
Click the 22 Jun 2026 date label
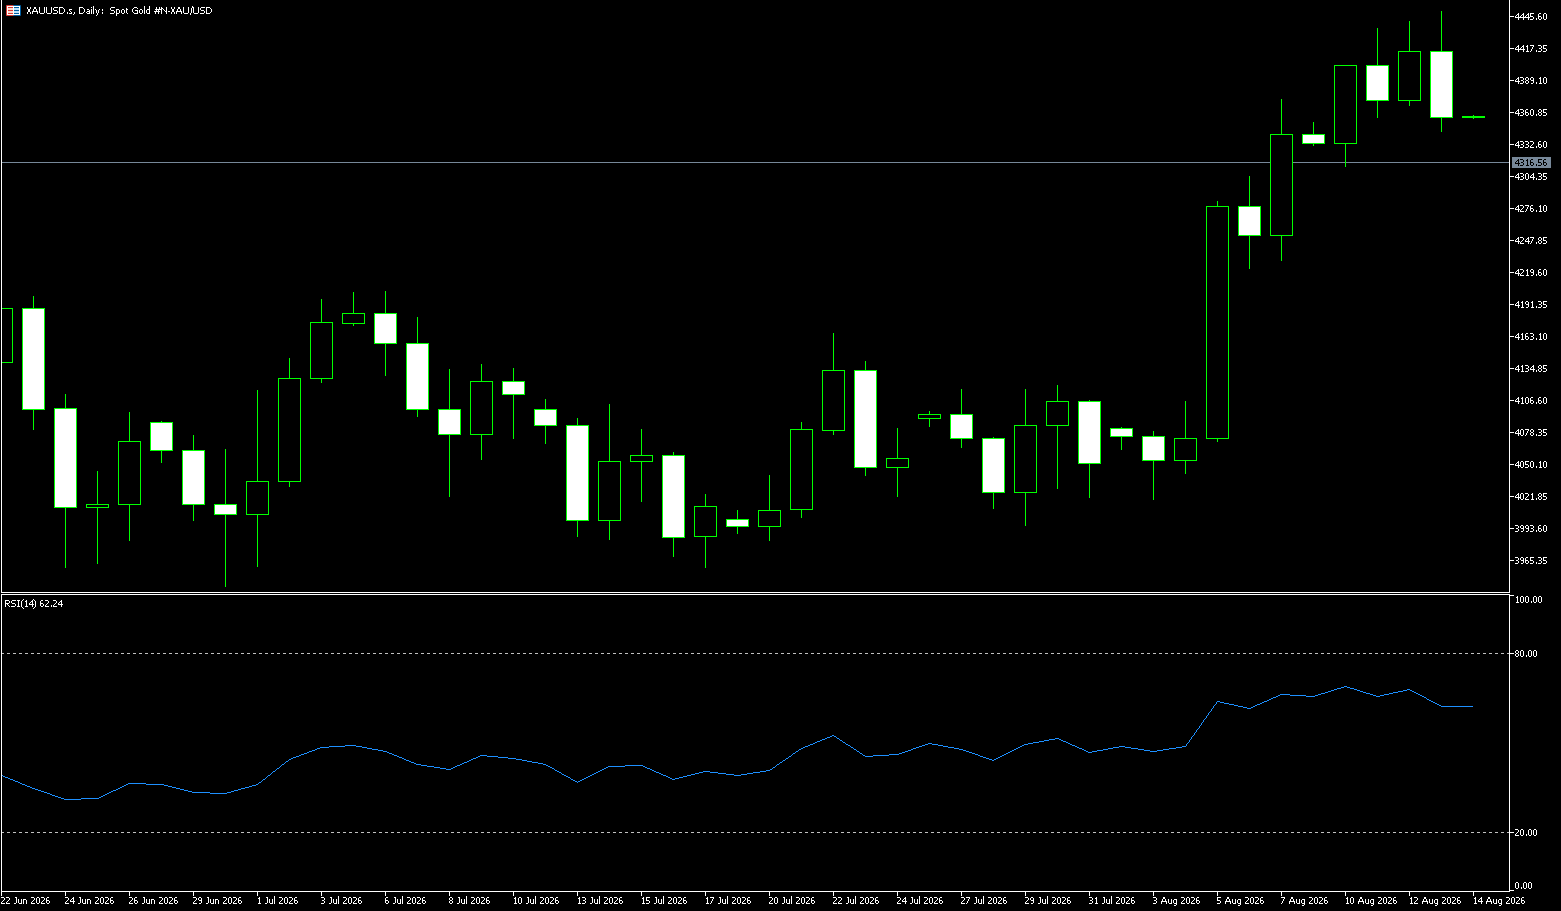pos(26,901)
